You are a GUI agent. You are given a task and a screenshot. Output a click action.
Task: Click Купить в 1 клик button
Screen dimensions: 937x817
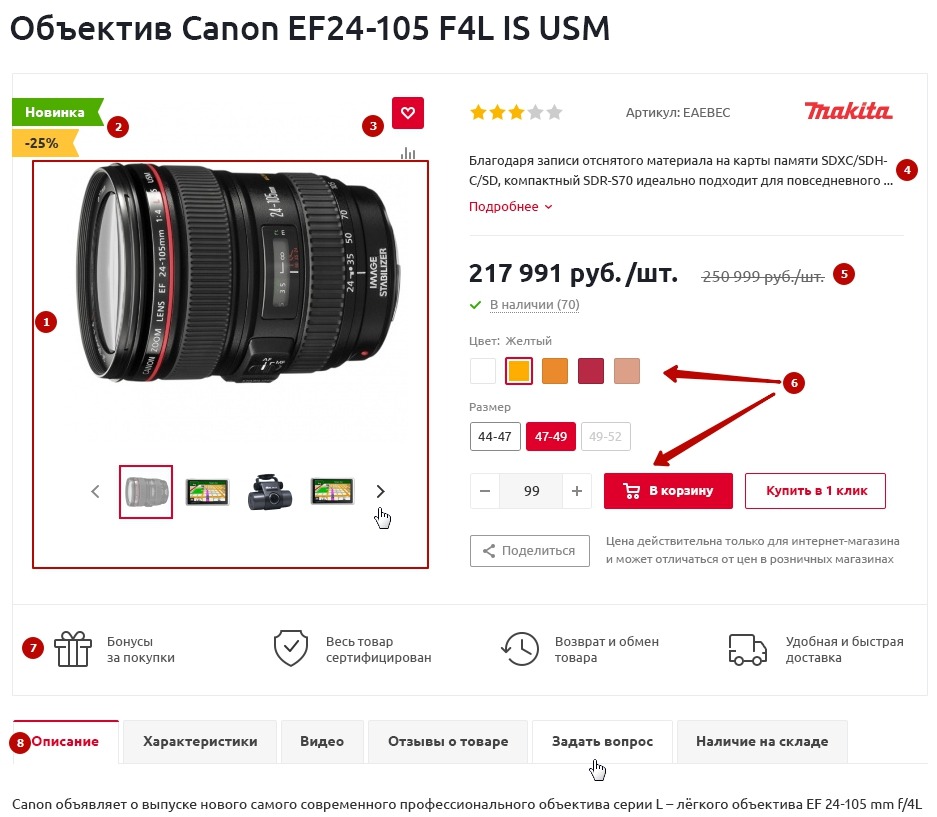(816, 491)
